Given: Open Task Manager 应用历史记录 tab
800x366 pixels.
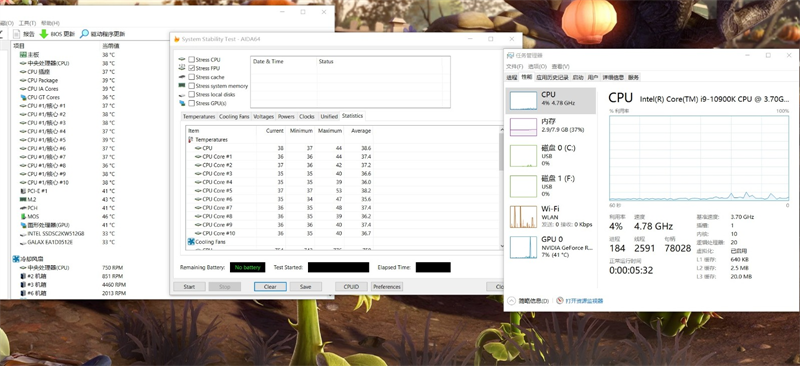Looking at the screenshot, I should point(552,78).
